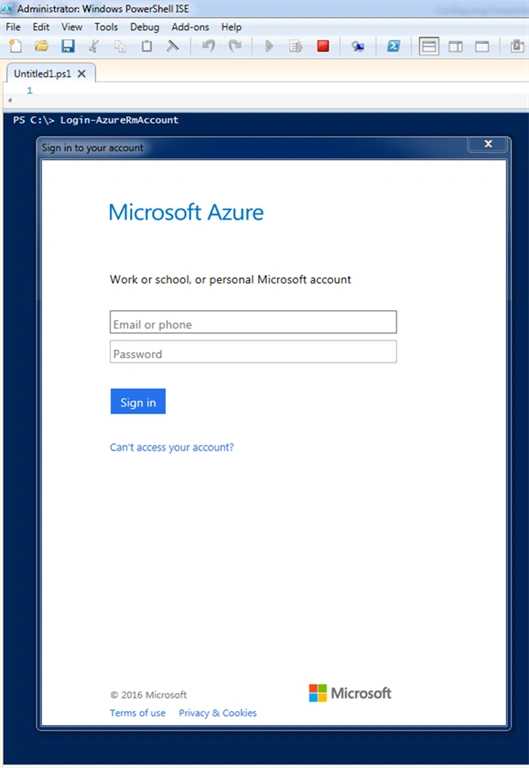The width and height of the screenshot is (529, 768).
Task: Redo action using the toolbar arrow
Action: click(235, 47)
